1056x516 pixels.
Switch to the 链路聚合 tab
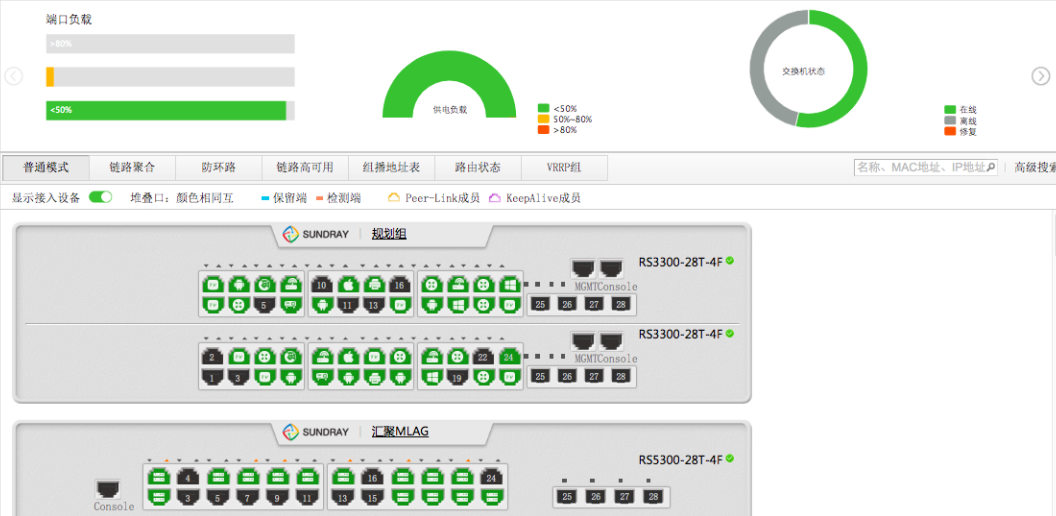(132, 168)
